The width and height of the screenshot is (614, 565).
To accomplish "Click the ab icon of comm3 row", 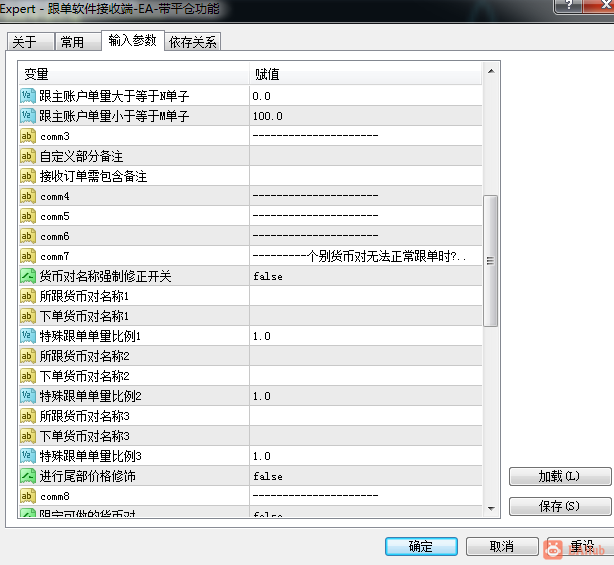I will (27, 136).
